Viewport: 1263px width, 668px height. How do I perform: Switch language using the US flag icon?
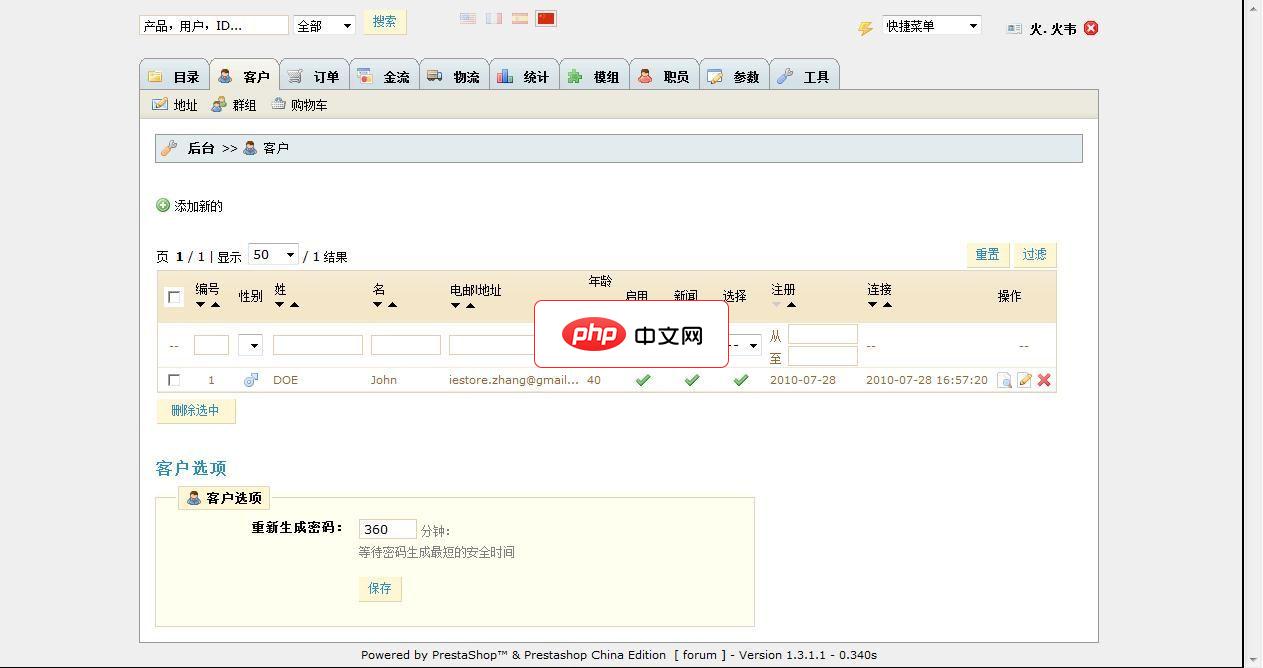click(468, 18)
